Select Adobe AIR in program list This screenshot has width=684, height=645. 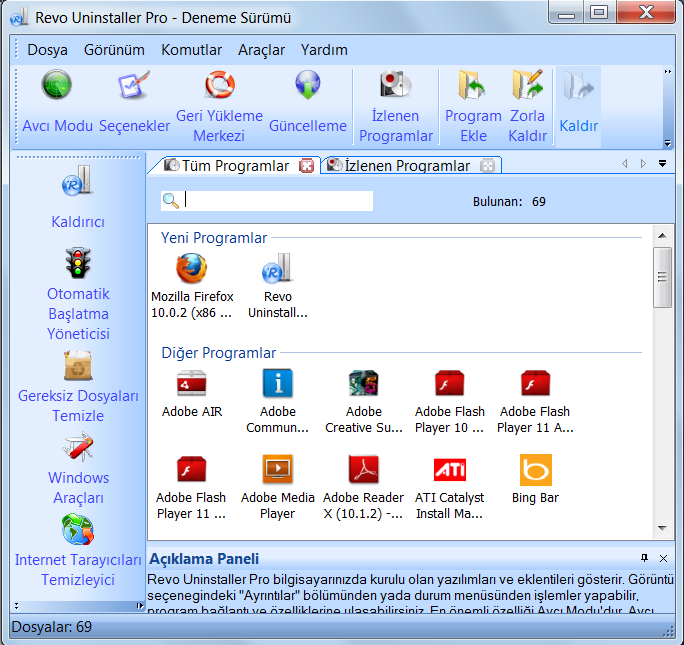(x=192, y=394)
